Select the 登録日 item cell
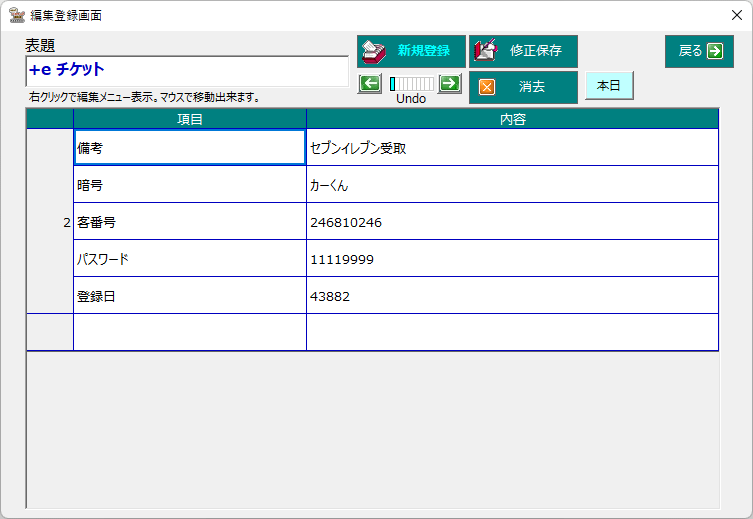This screenshot has height=519, width=753. pos(190,296)
